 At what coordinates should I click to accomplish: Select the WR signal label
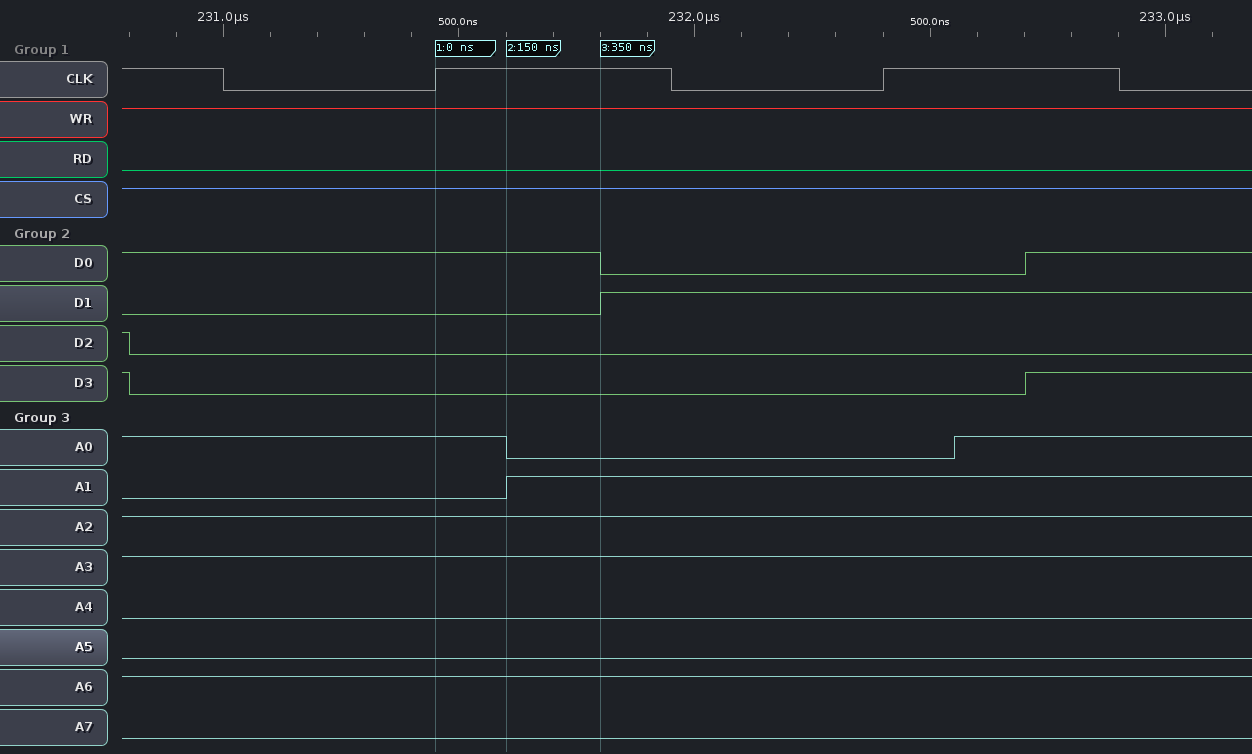tap(53, 119)
